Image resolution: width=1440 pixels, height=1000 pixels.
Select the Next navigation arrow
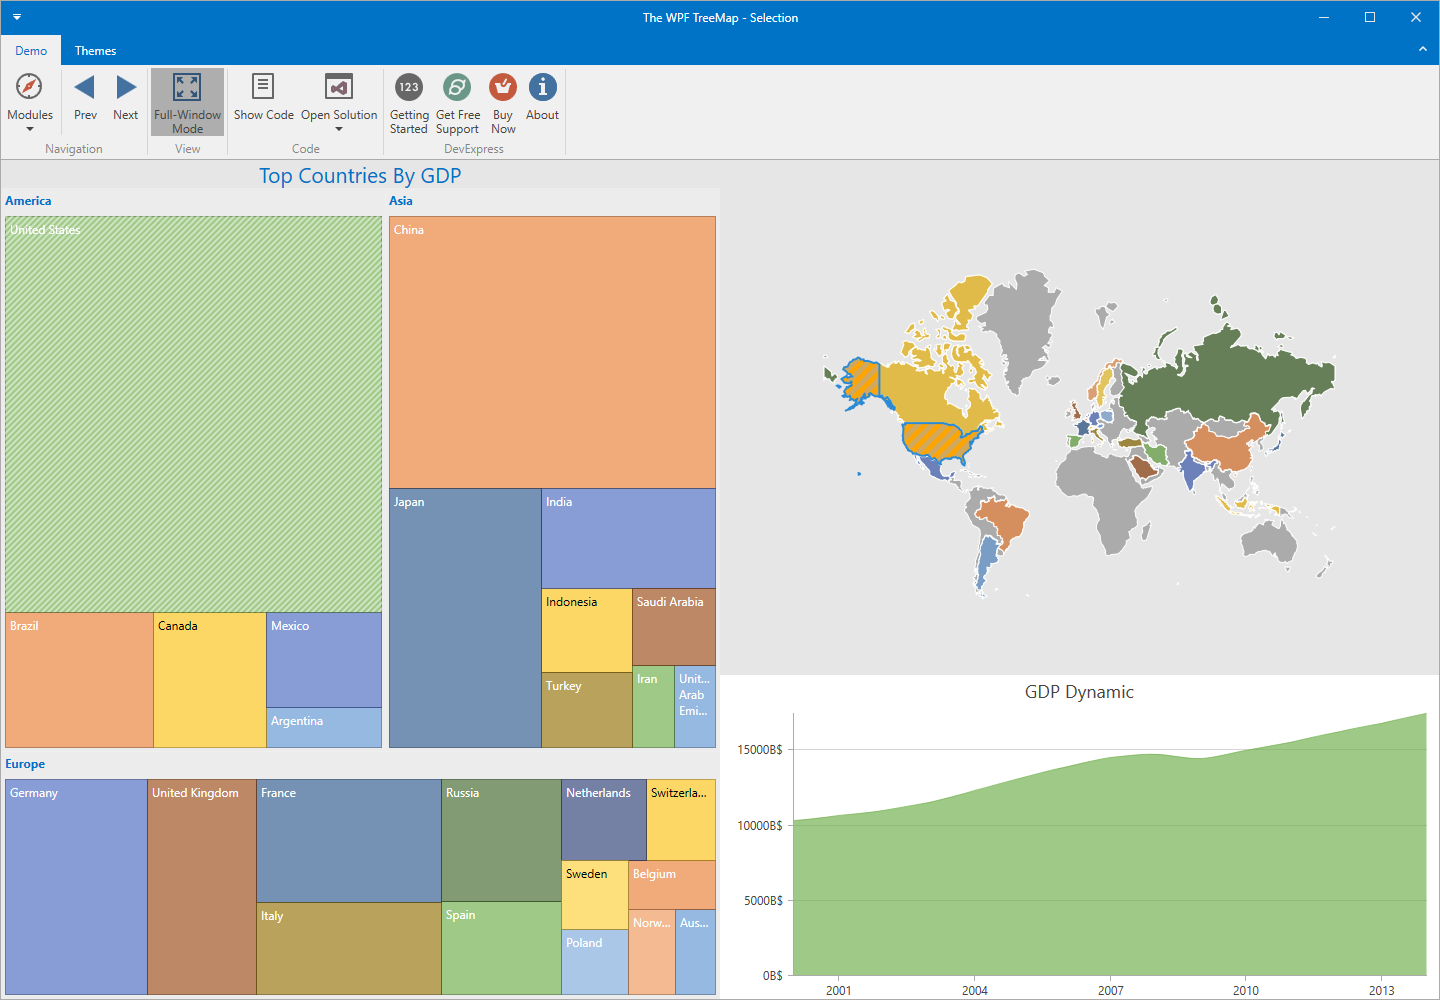[125, 95]
